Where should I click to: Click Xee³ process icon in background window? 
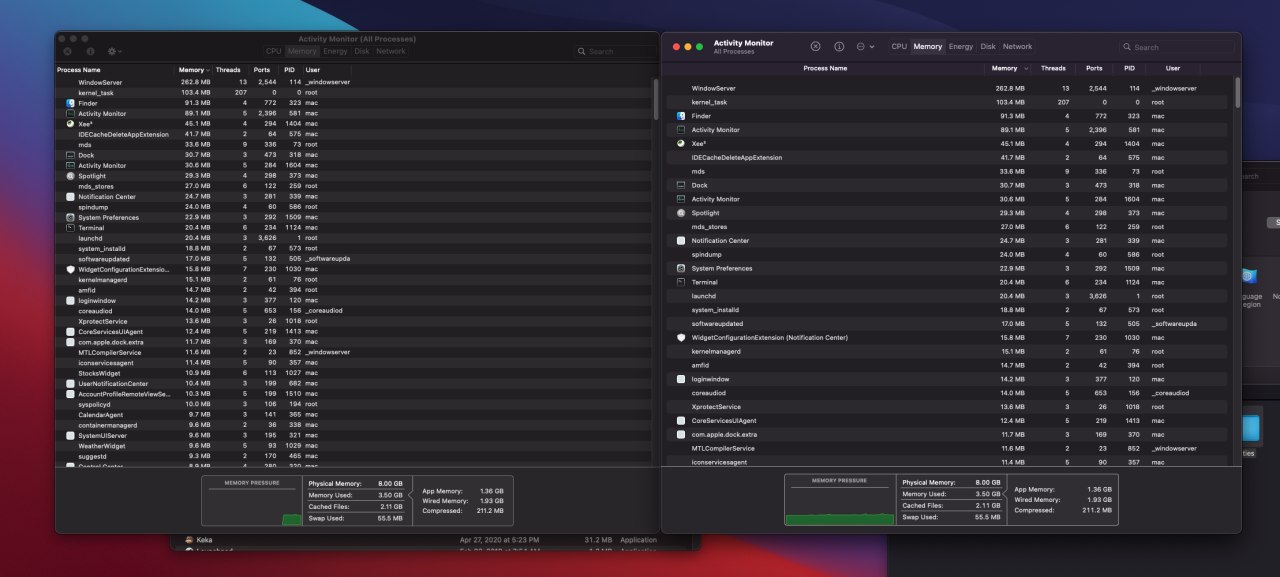click(x=70, y=124)
